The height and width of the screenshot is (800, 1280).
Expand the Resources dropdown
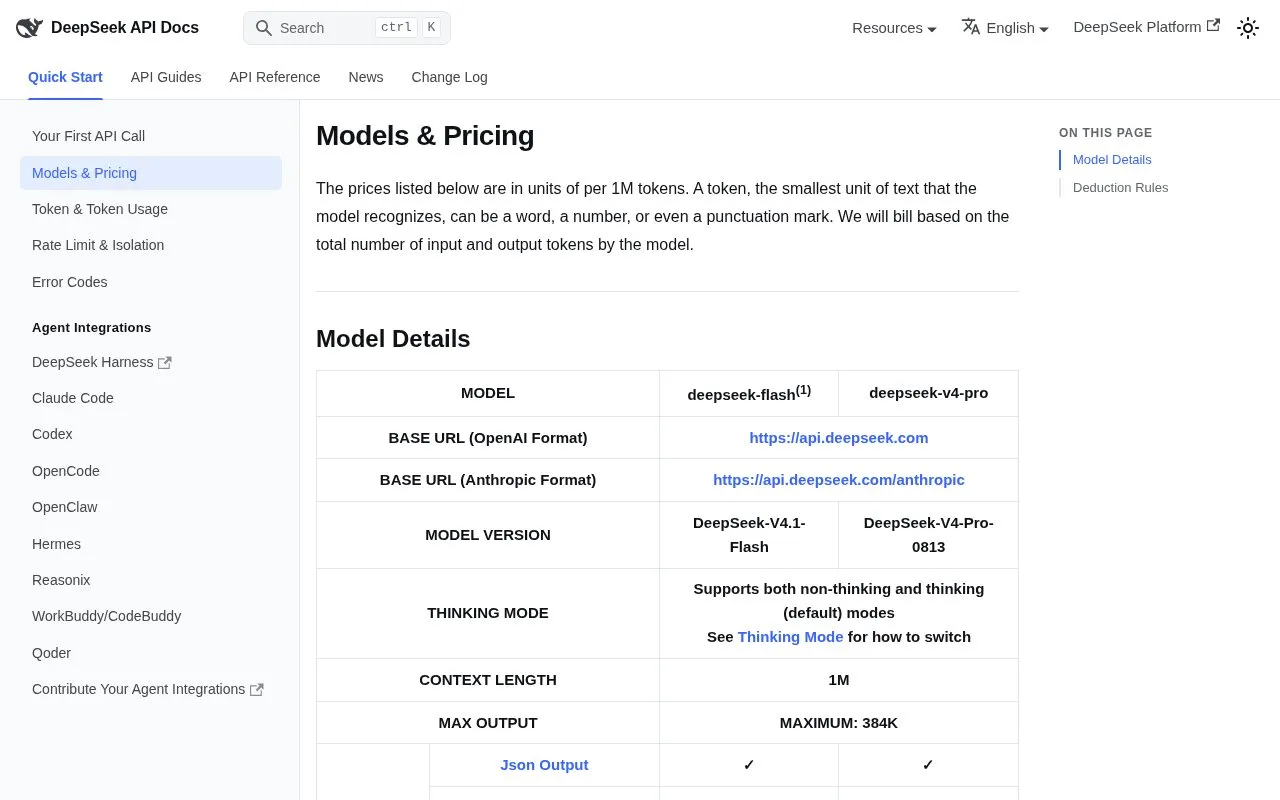pyautogui.click(x=894, y=28)
